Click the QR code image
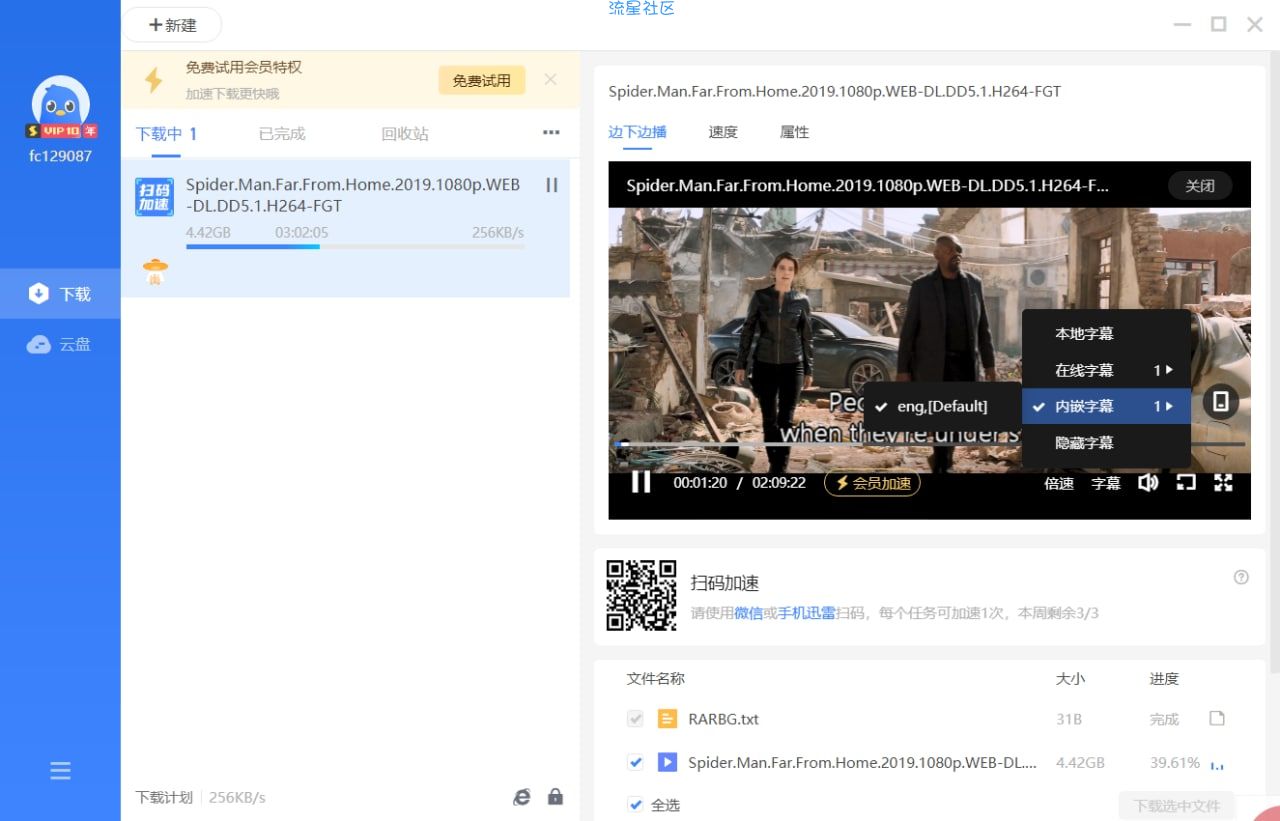The image size is (1280, 821). tap(641, 595)
